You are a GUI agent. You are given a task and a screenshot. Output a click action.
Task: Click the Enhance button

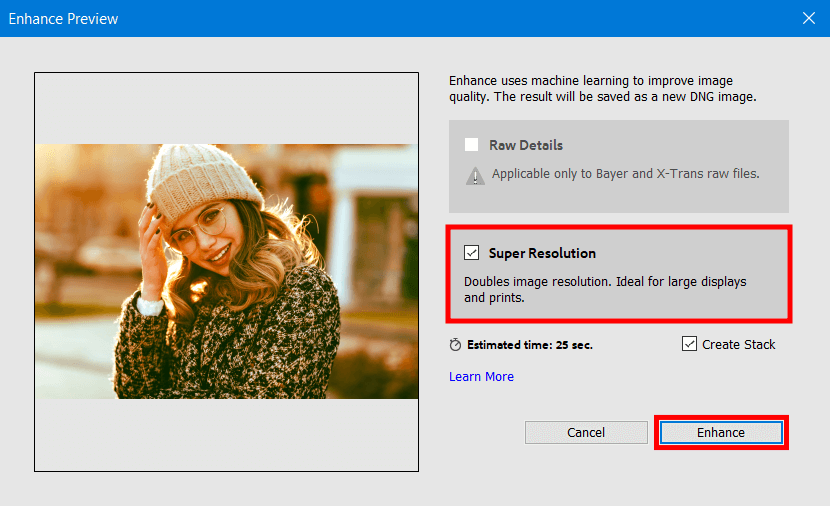point(721,432)
